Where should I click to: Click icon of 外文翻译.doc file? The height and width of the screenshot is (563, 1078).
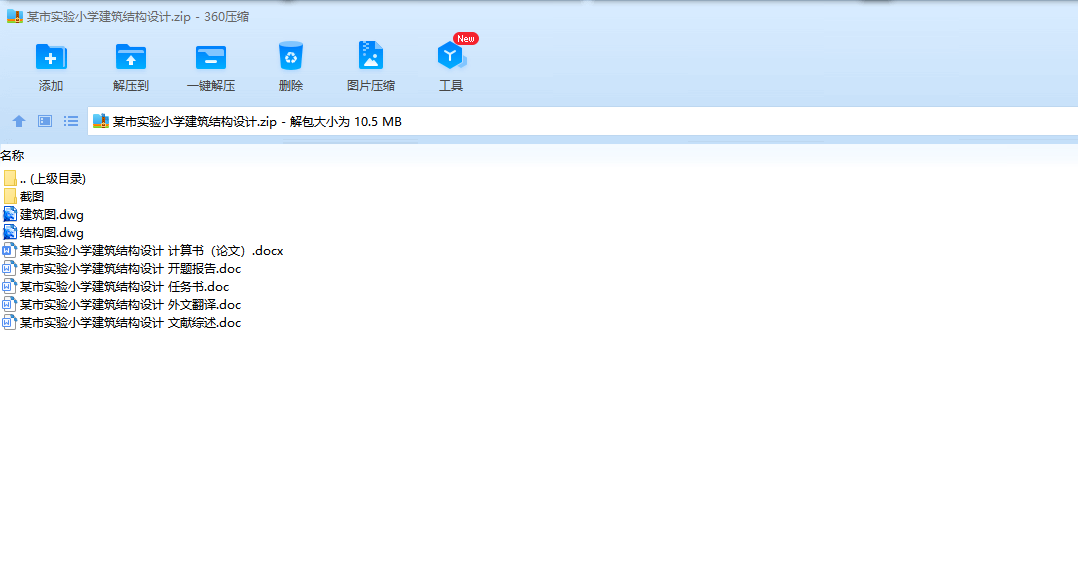pos(9,304)
